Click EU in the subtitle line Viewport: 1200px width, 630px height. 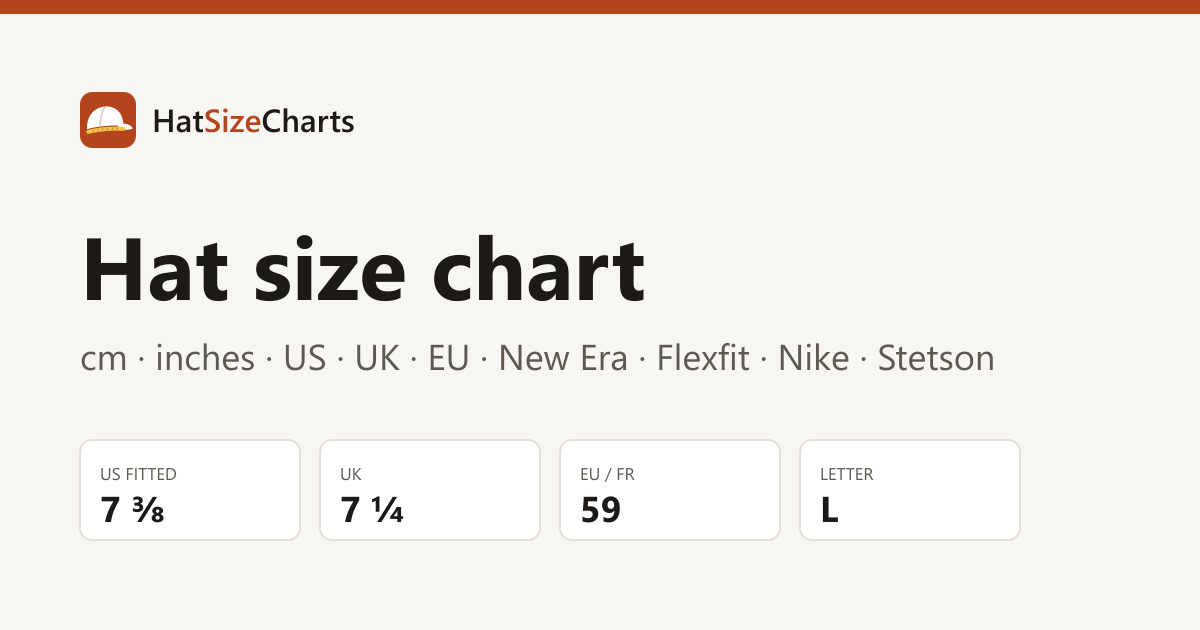click(x=448, y=358)
